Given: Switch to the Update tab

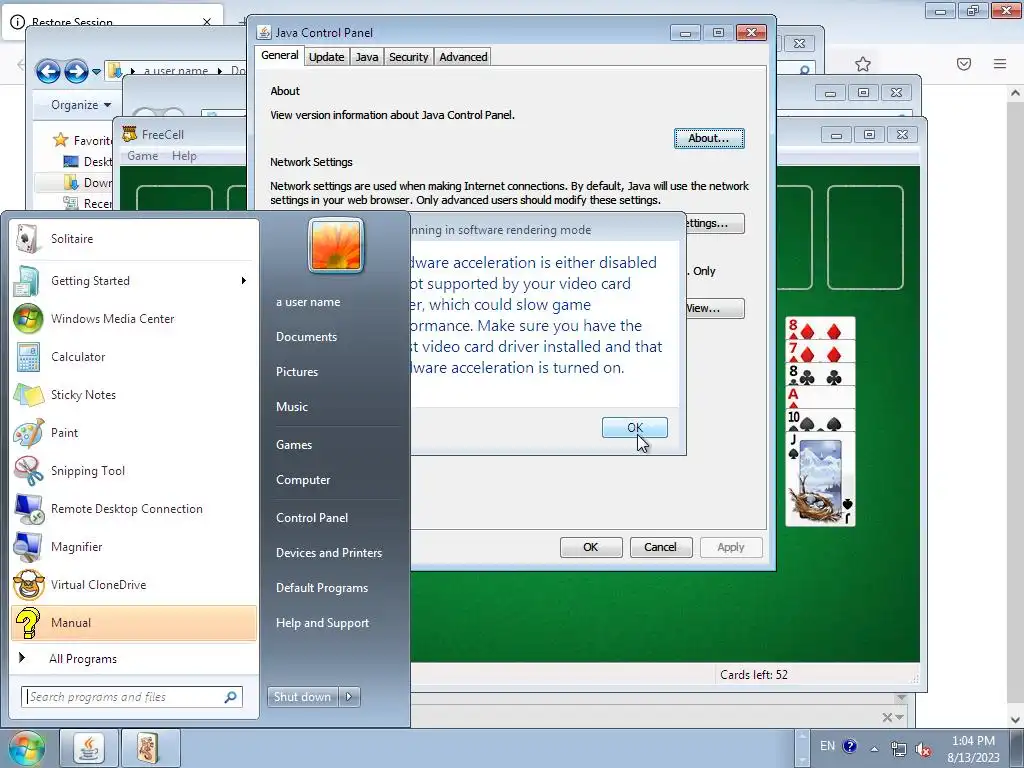Looking at the screenshot, I should pos(327,57).
